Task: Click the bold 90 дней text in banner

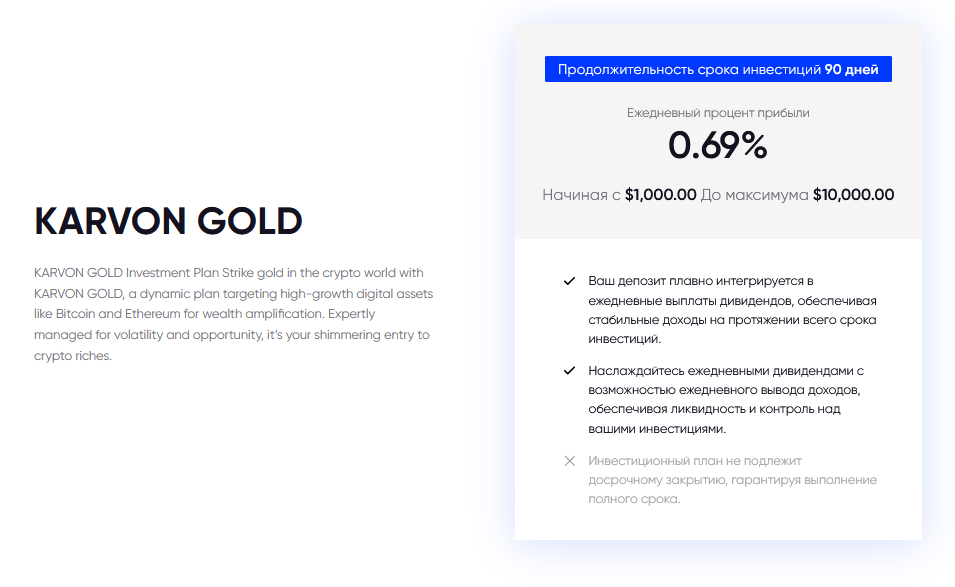Action: (851, 69)
